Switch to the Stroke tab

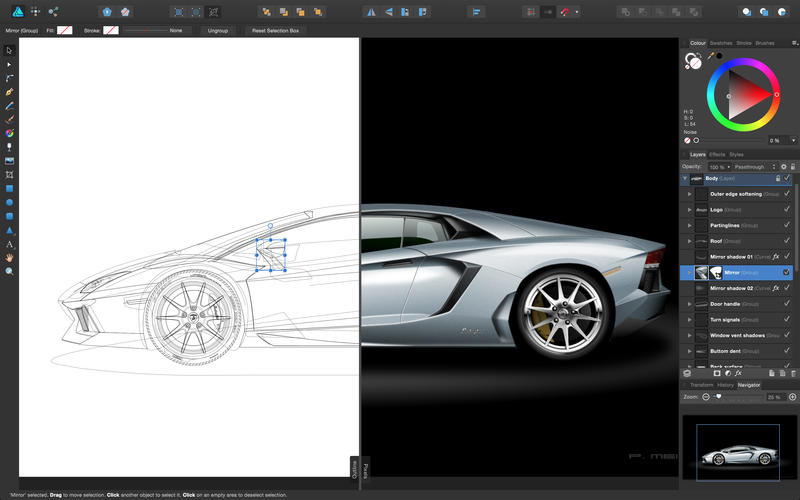point(744,43)
